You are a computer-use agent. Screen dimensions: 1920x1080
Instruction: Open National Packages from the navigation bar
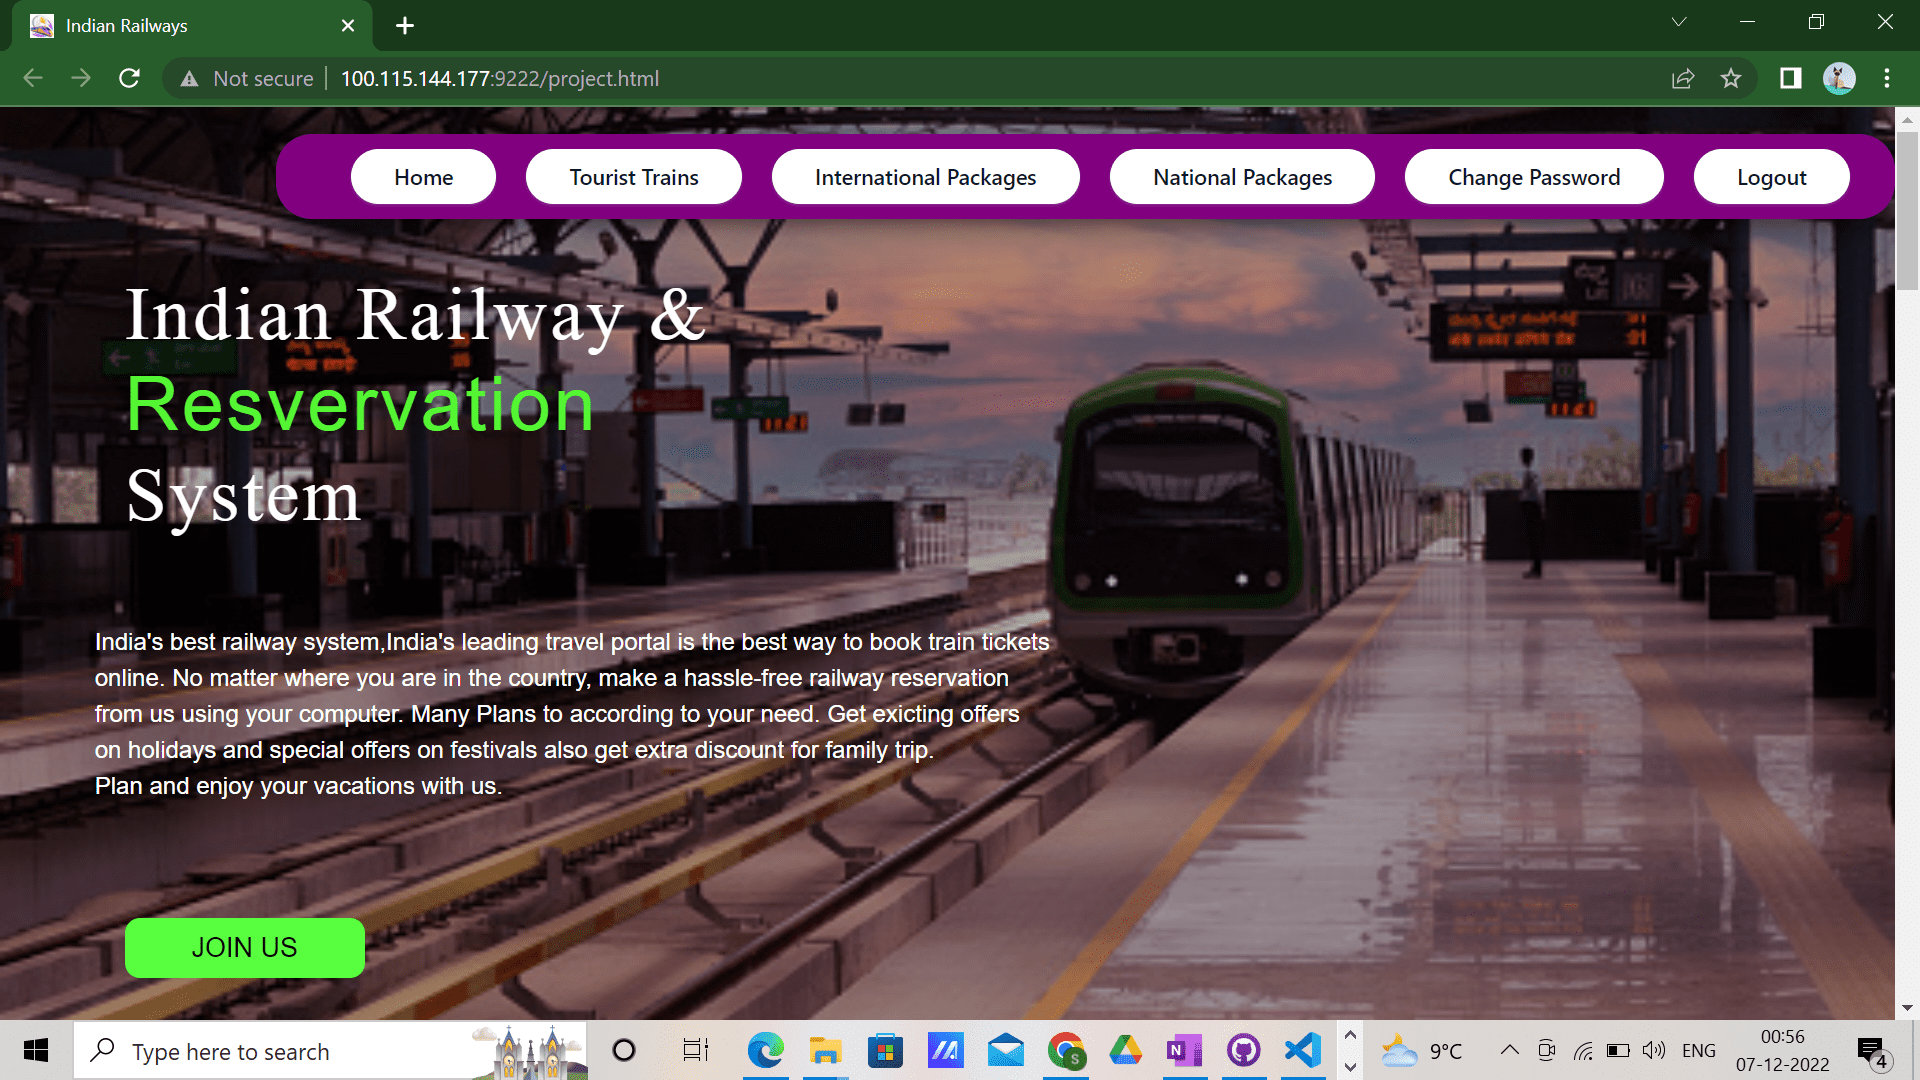pyautogui.click(x=1242, y=176)
